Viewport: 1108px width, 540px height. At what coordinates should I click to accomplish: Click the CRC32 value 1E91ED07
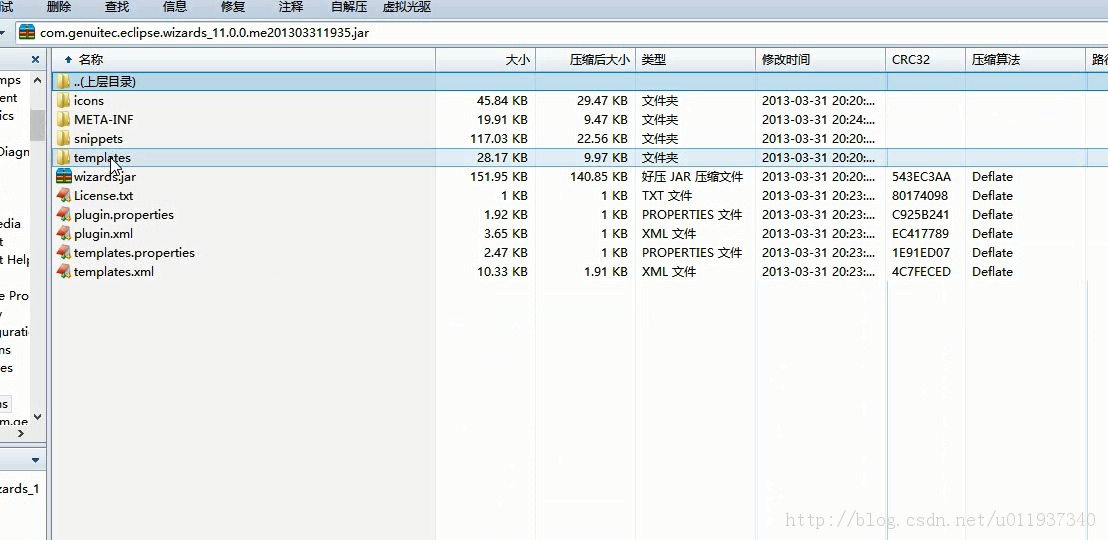coord(921,253)
